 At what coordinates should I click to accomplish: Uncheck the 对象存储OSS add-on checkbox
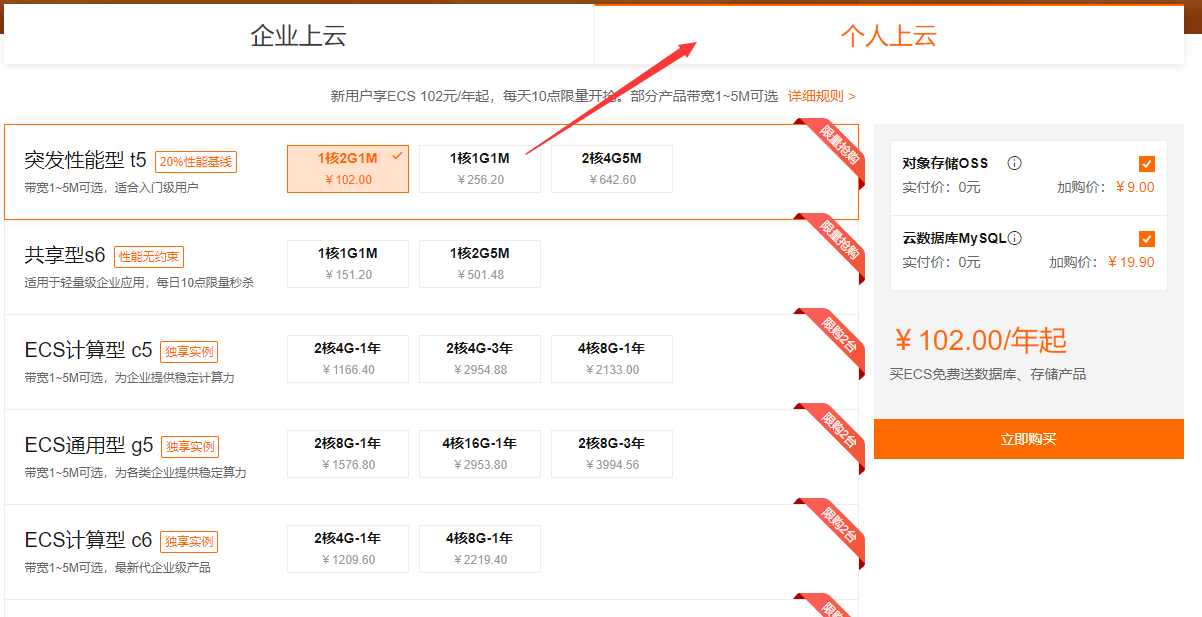point(1146,164)
